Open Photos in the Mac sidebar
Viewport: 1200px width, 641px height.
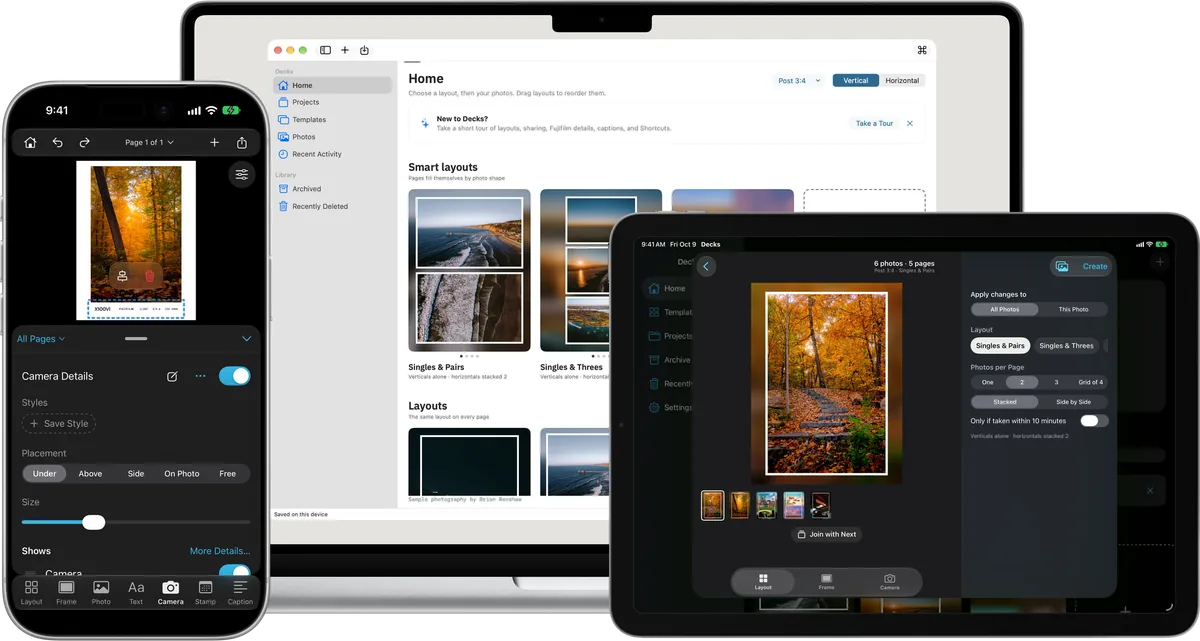coord(333,137)
